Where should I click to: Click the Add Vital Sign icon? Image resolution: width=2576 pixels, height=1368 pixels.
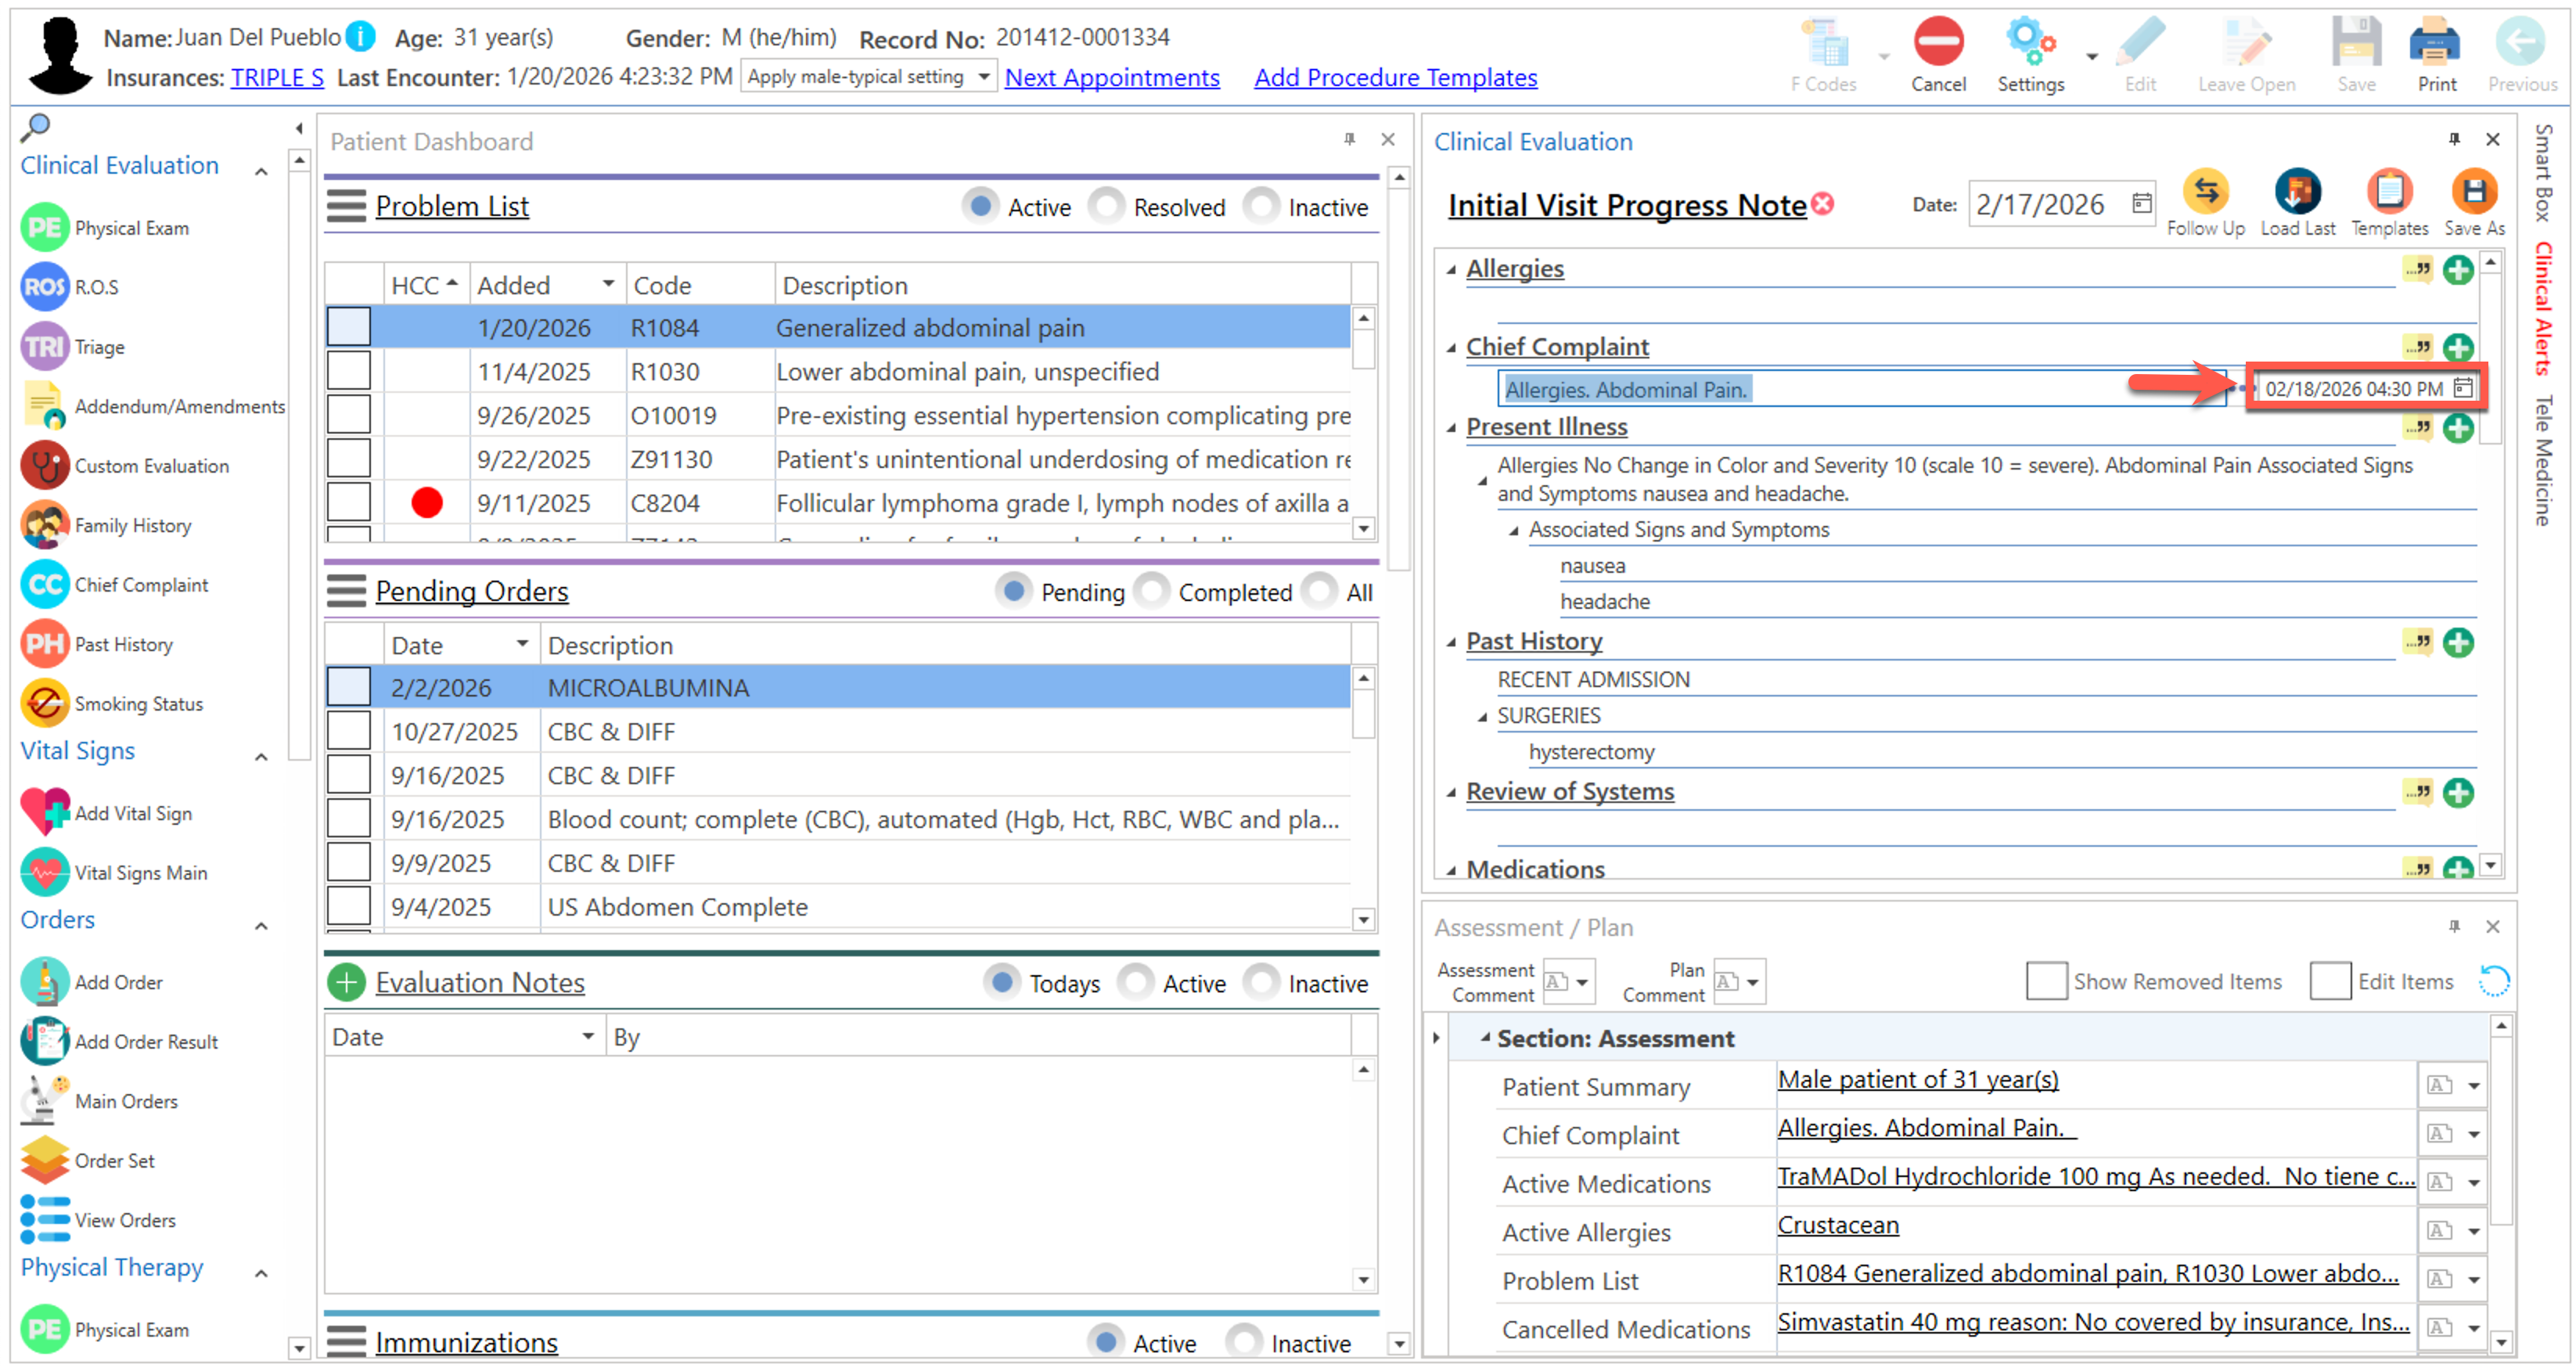click(45, 812)
